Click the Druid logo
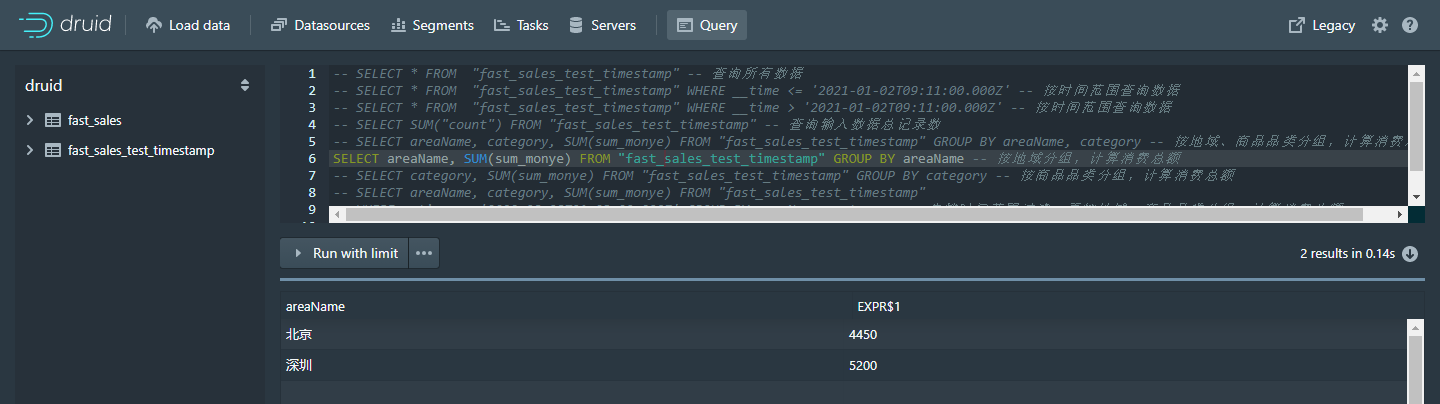Screen dimensions: 1440x404 coord(65,25)
